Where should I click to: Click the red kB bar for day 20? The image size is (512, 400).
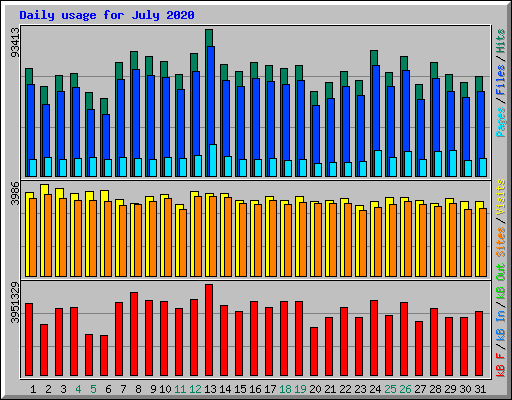pyautogui.click(x=314, y=351)
